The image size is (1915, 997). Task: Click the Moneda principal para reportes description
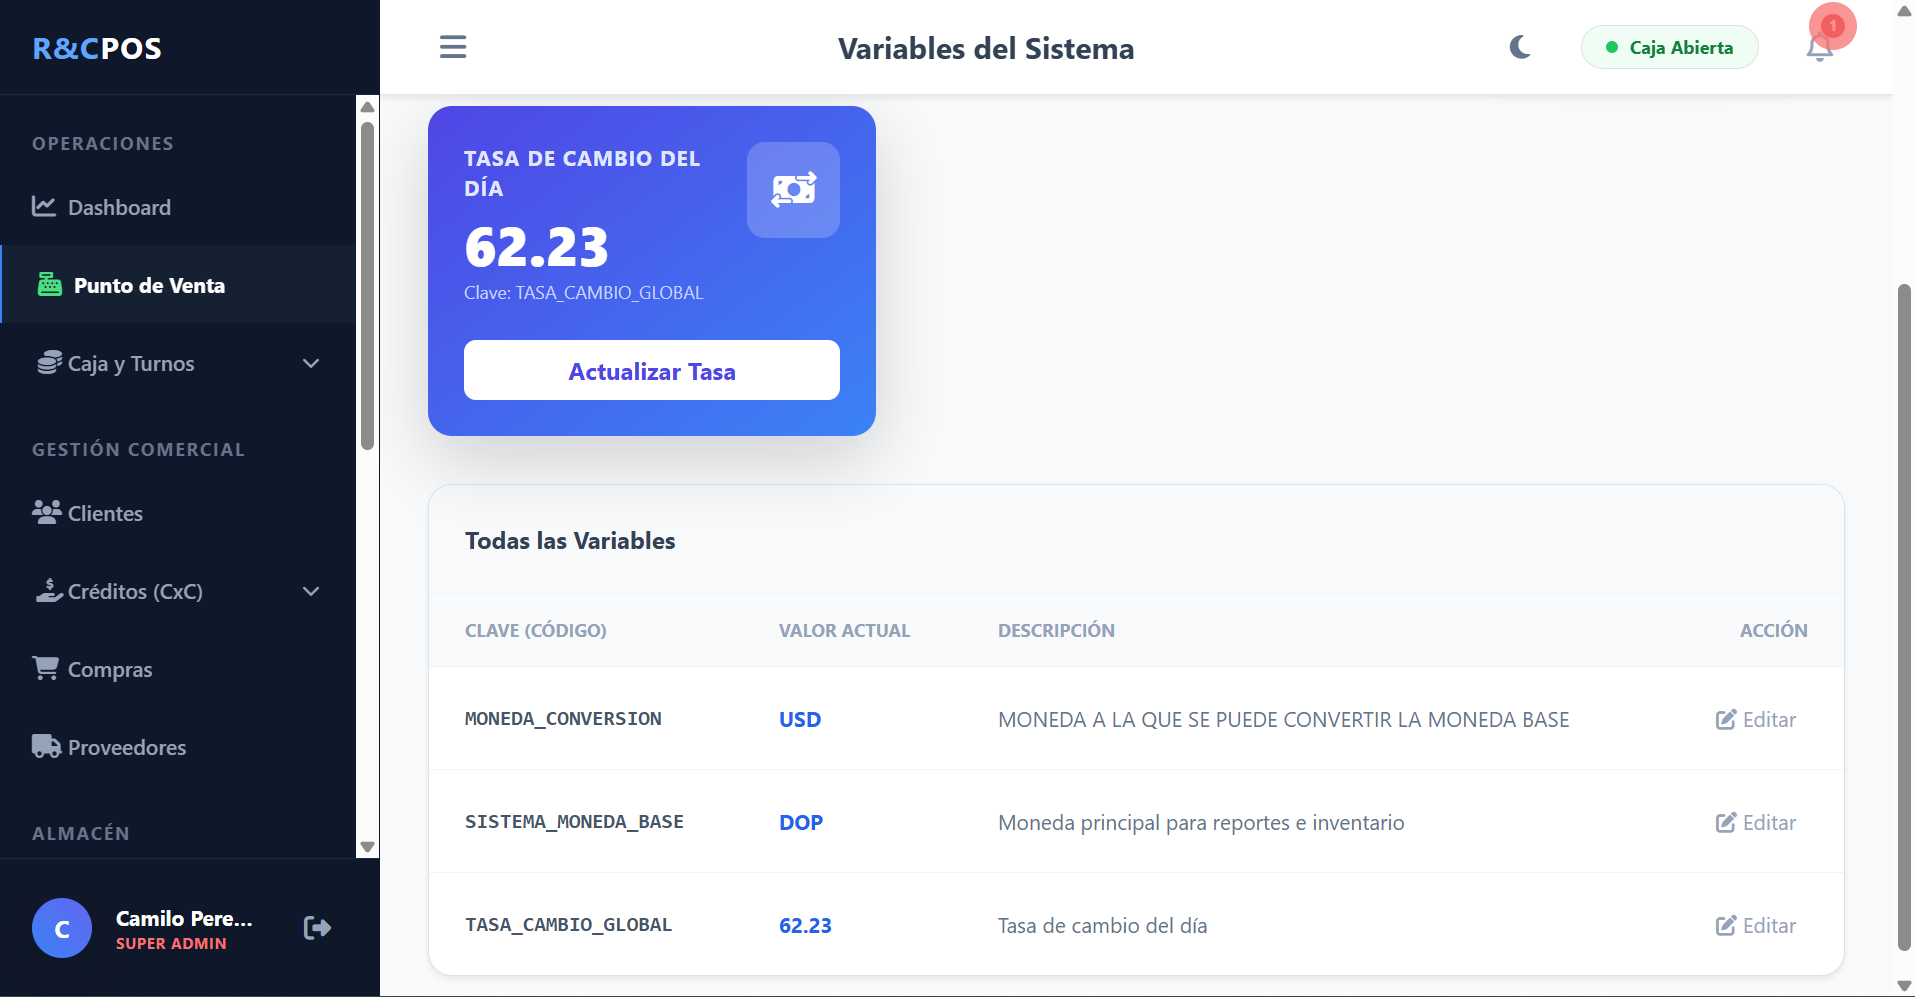[x=1201, y=822]
